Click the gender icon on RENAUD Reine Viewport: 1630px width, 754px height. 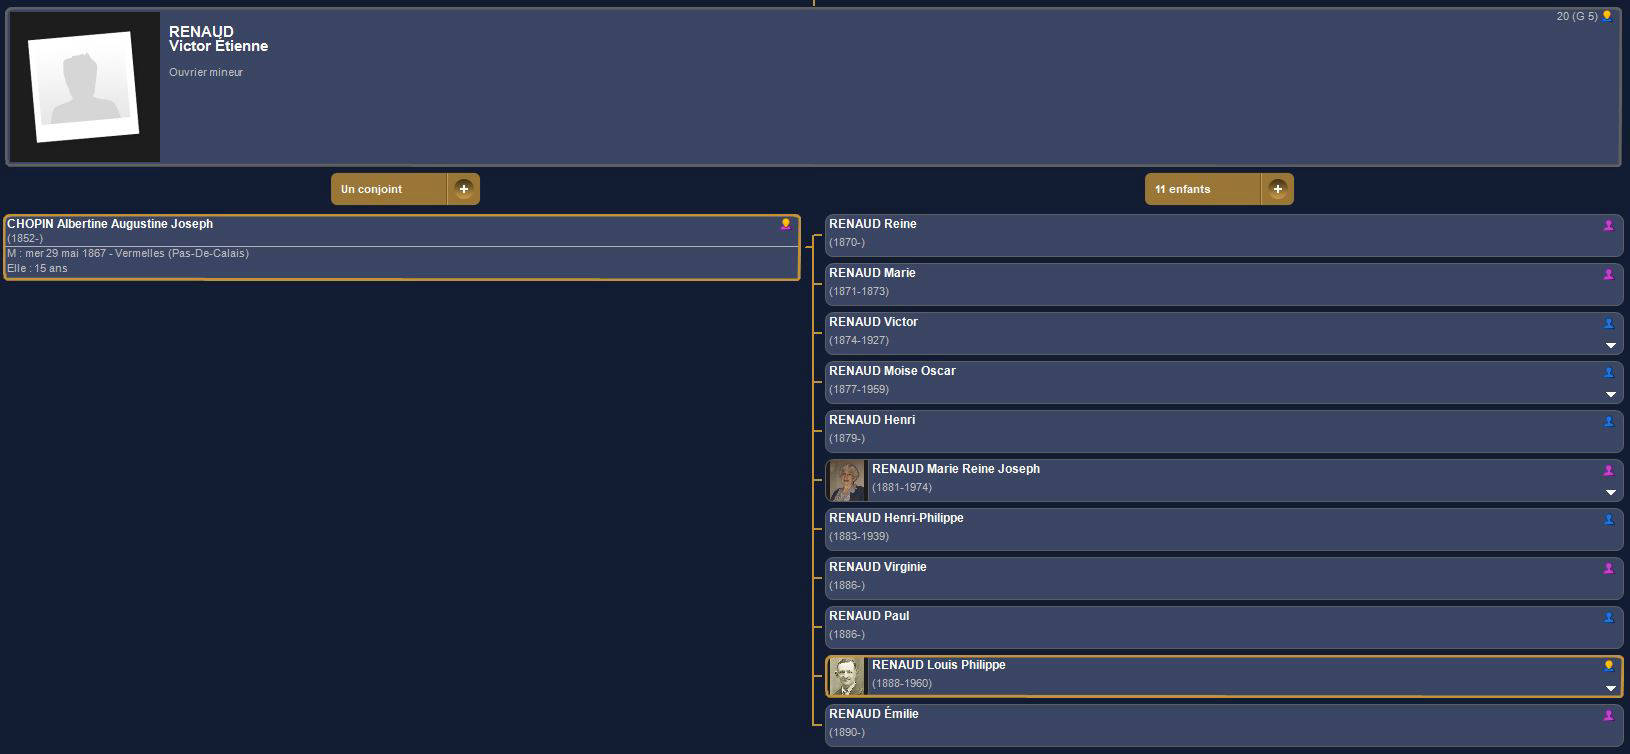click(x=1608, y=226)
